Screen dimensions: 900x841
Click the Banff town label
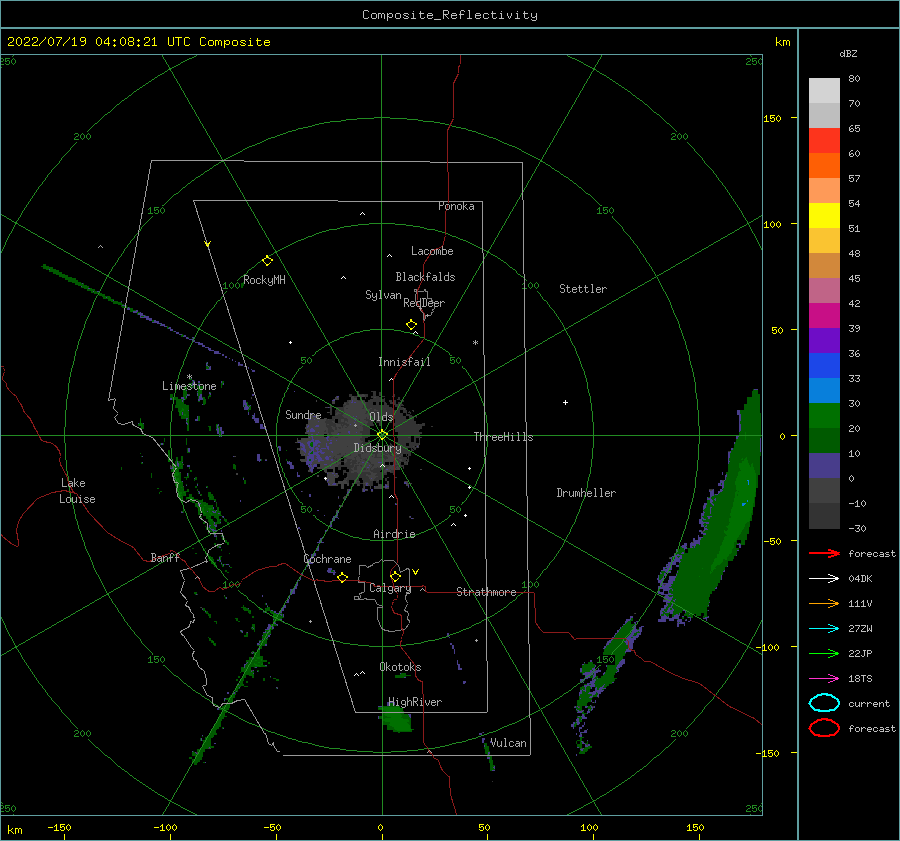(x=165, y=557)
